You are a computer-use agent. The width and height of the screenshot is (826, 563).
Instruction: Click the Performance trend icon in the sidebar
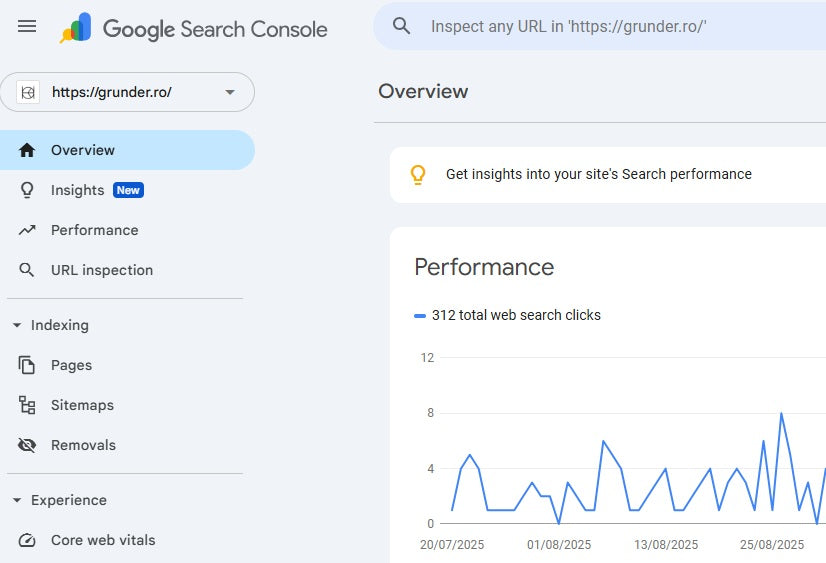(27, 230)
